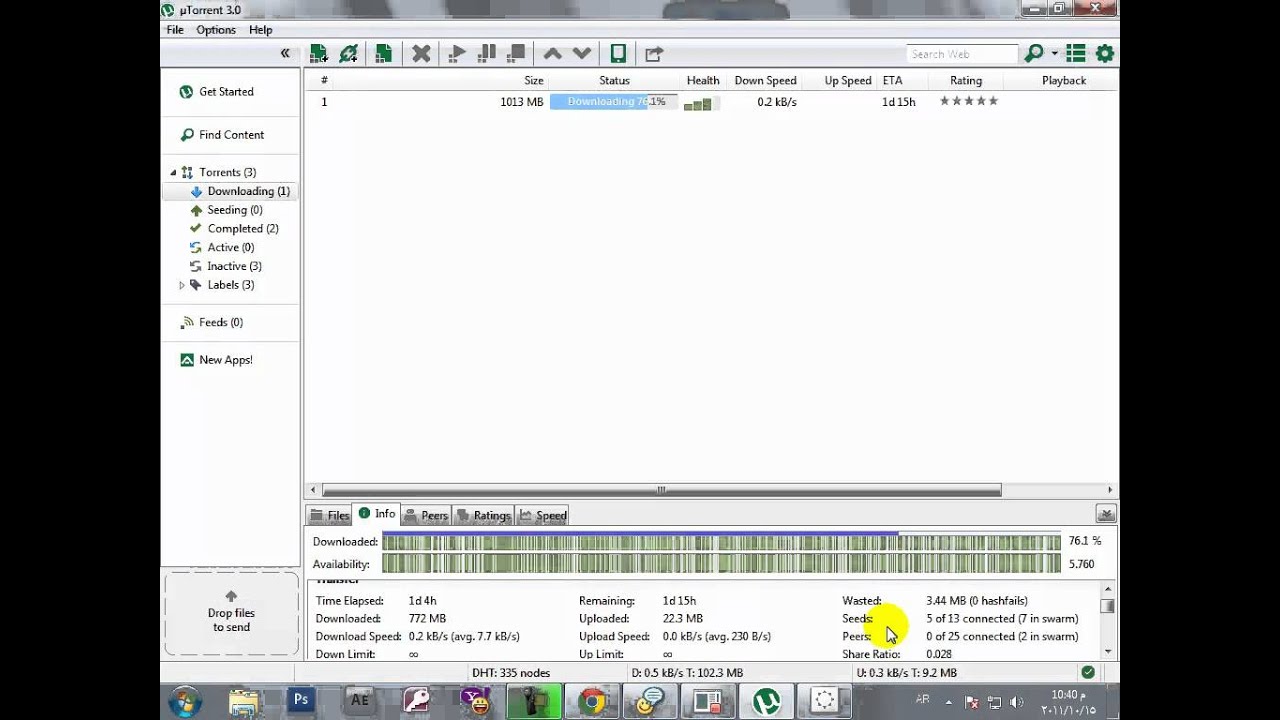Move torrent up the queue

[552, 53]
